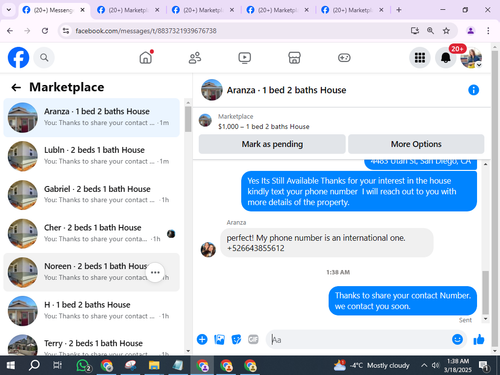500x375 pixels.
Task: Close the first Messenger tab
Action: [x=82, y=10]
